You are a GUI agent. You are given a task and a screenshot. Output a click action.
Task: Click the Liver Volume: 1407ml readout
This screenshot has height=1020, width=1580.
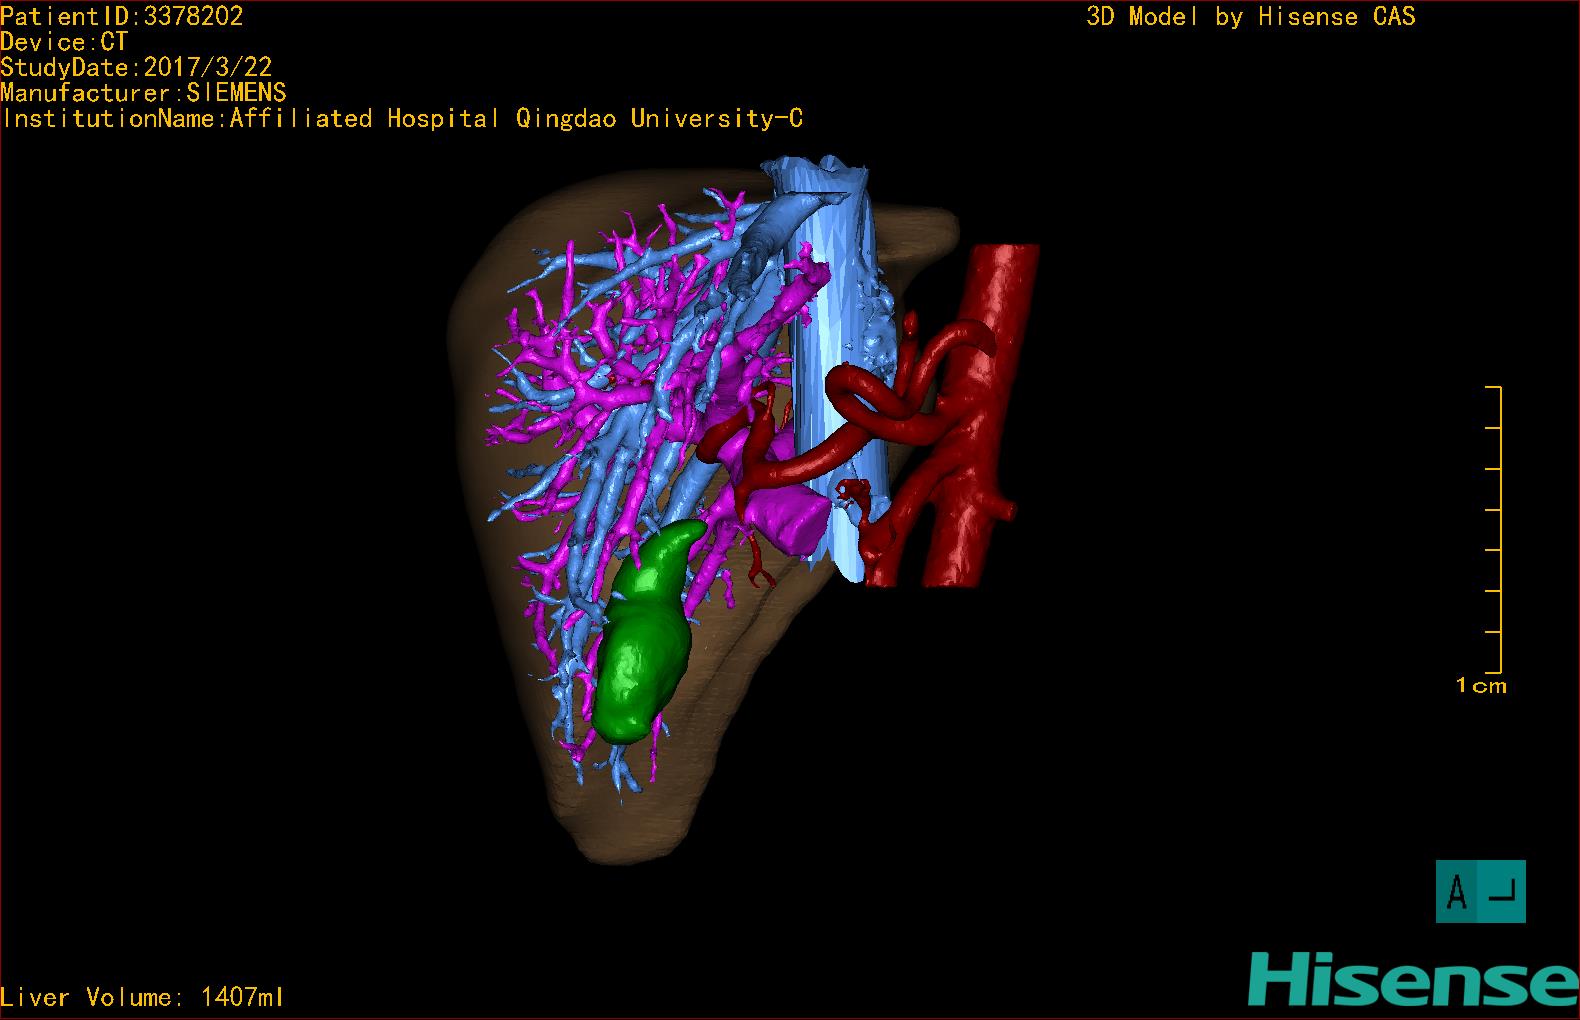tap(143, 997)
